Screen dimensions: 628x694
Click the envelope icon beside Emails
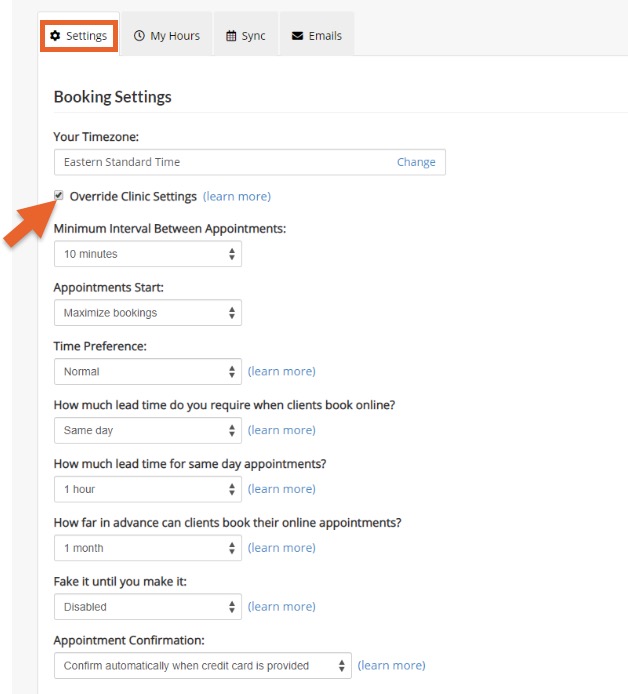pos(297,36)
